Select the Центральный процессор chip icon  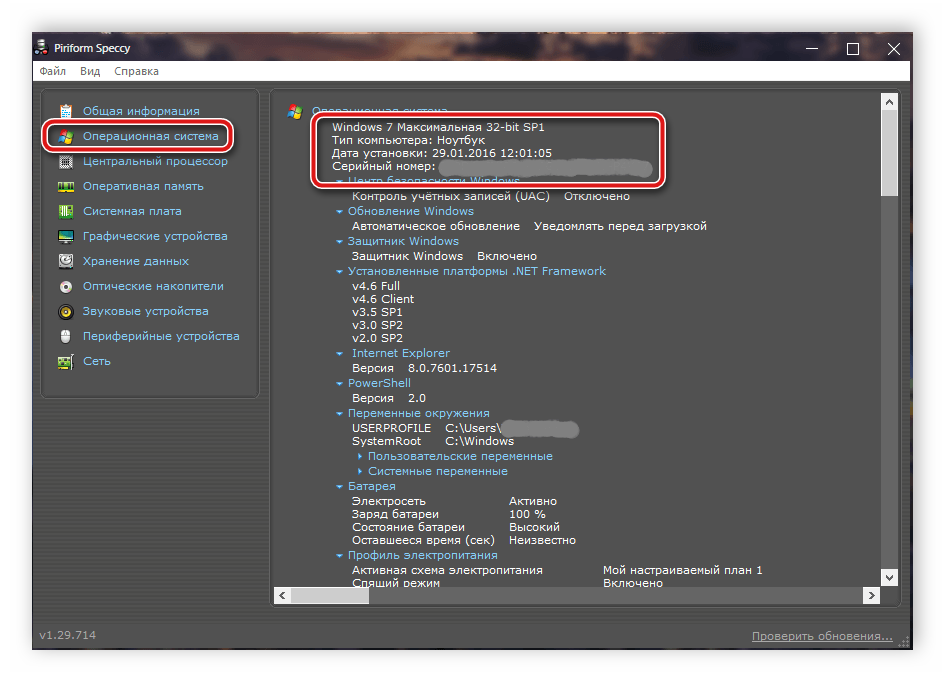66,161
